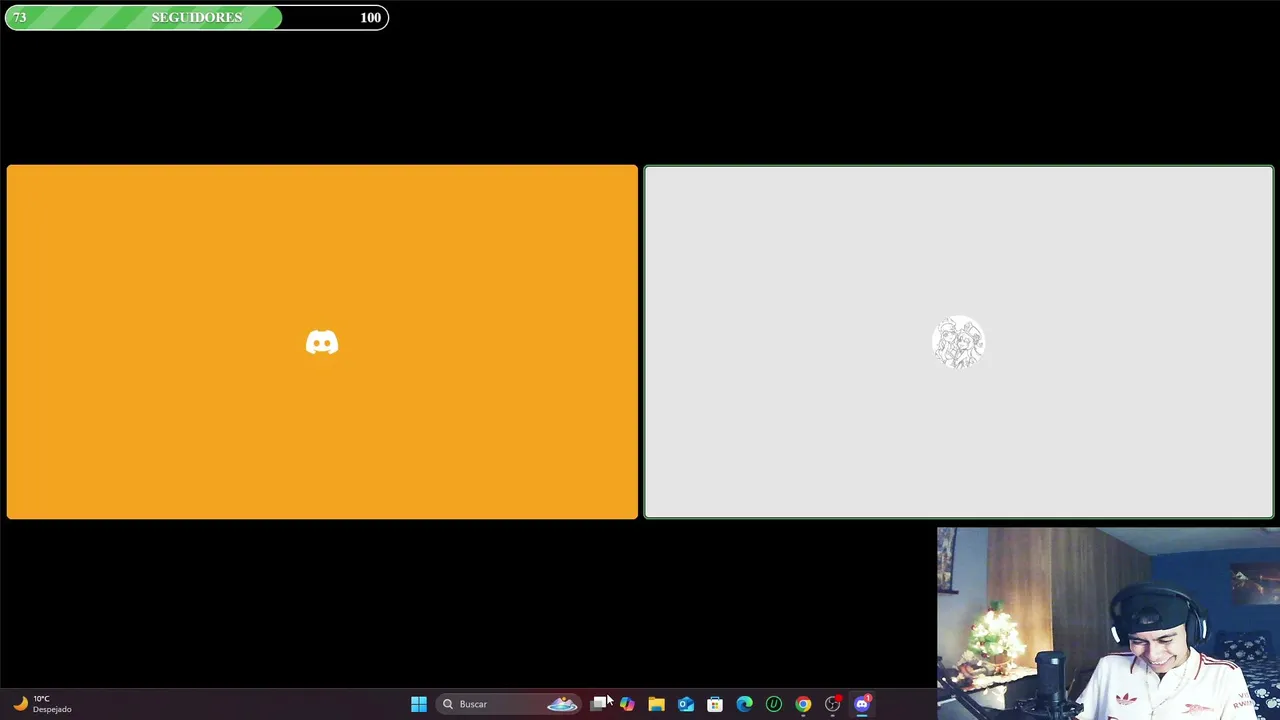Viewport: 1280px width, 720px height.
Task: Click the Seguidores follower goal bar
Action: pos(197,17)
